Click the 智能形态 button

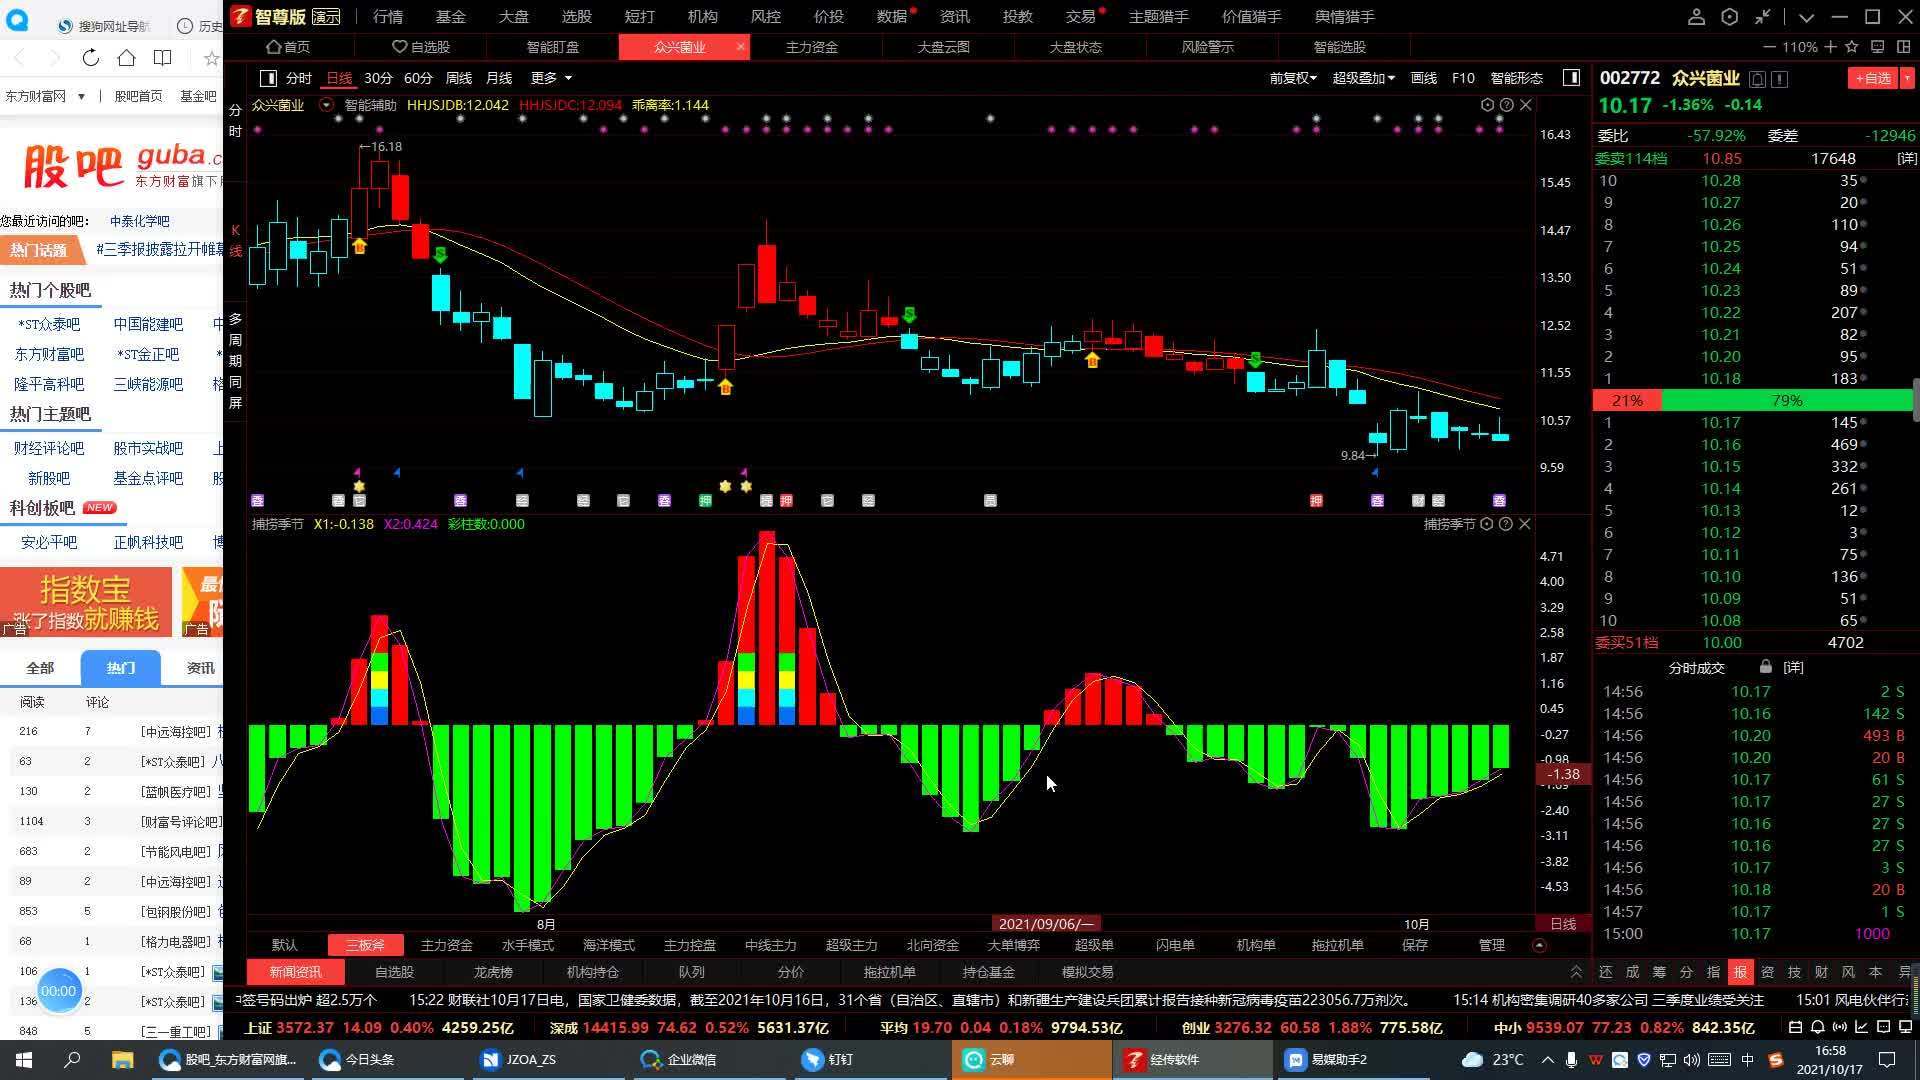pyautogui.click(x=1516, y=78)
